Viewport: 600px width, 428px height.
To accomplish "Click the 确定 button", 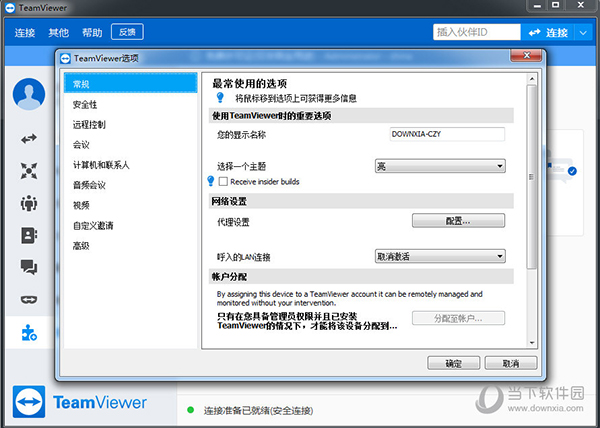I will [453, 363].
